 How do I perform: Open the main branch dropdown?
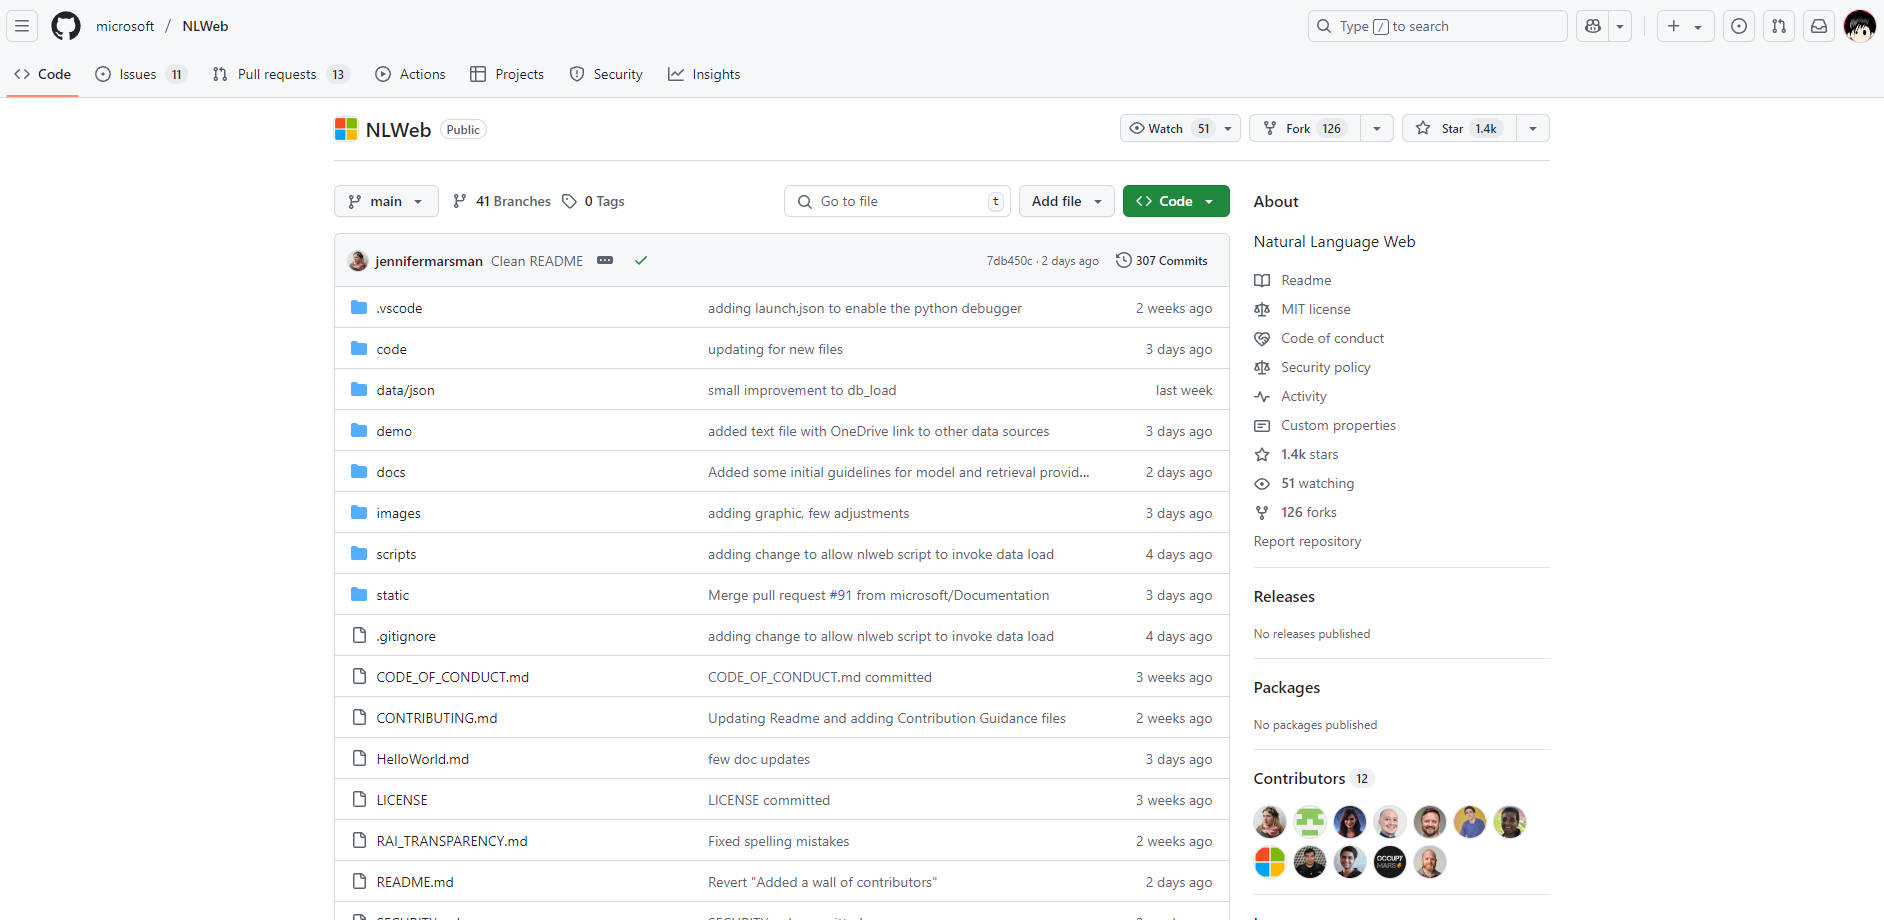coord(386,201)
